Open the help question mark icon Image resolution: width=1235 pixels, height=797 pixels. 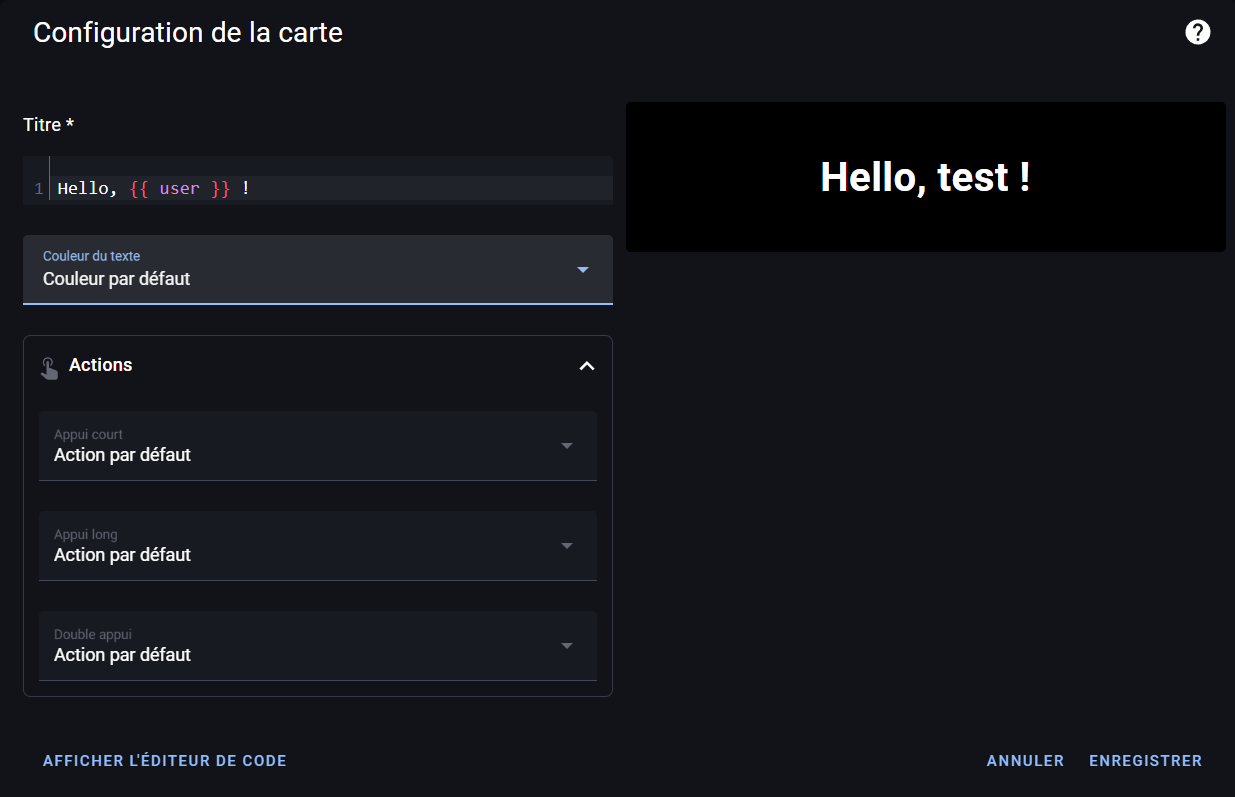[x=1197, y=32]
